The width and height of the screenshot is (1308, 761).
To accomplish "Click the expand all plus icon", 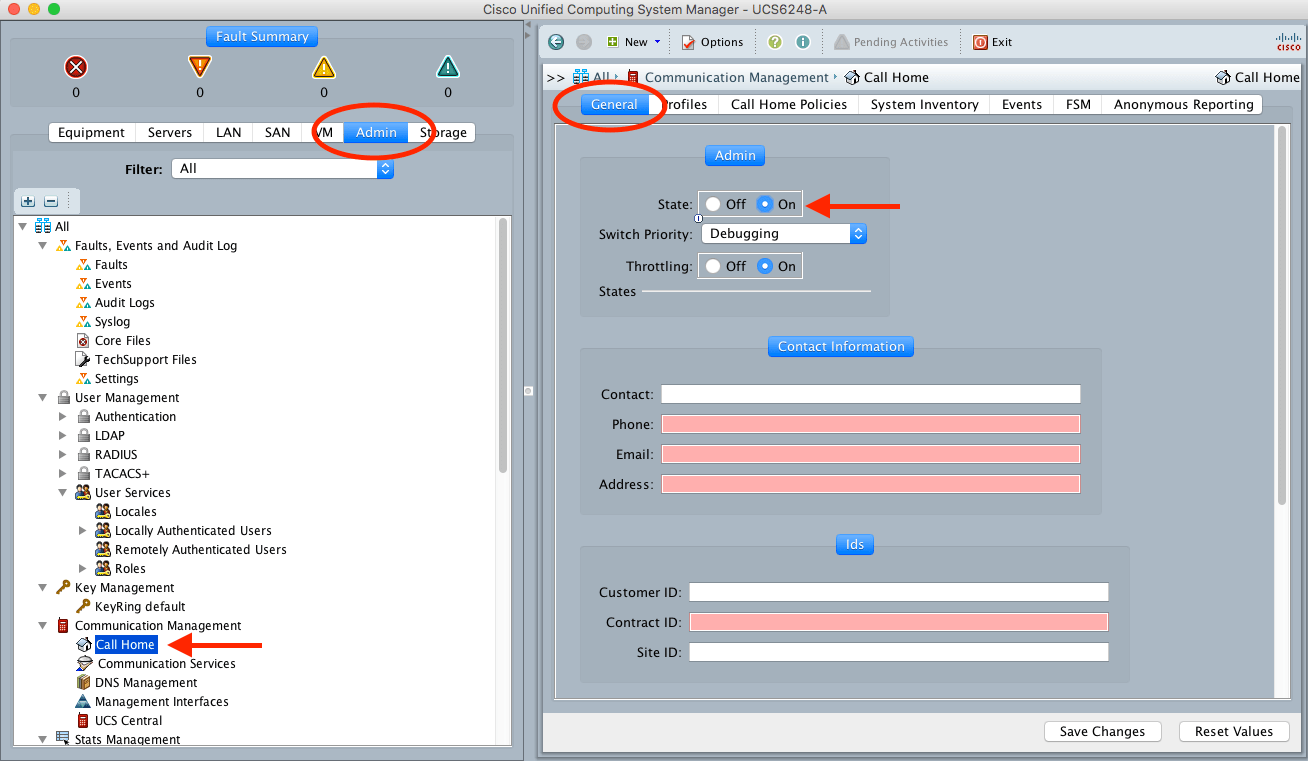I will [x=28, y=201].
